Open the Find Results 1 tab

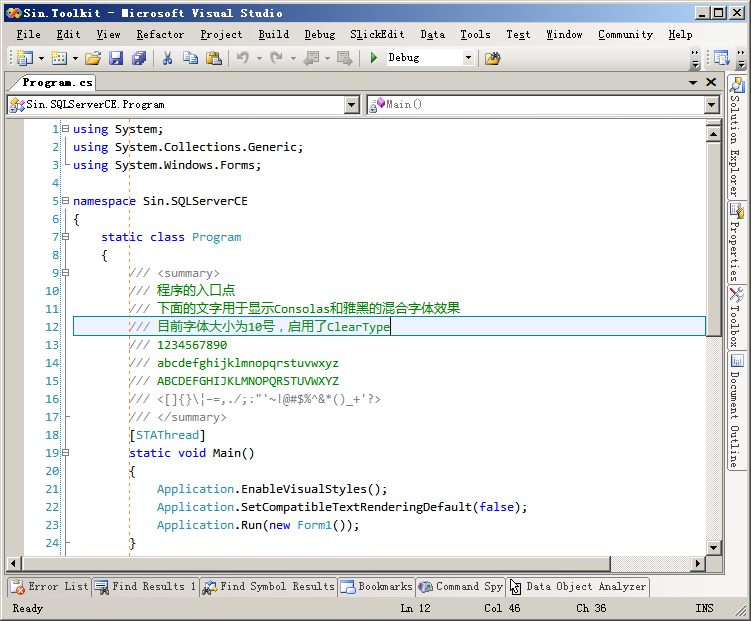pos(145,587)
